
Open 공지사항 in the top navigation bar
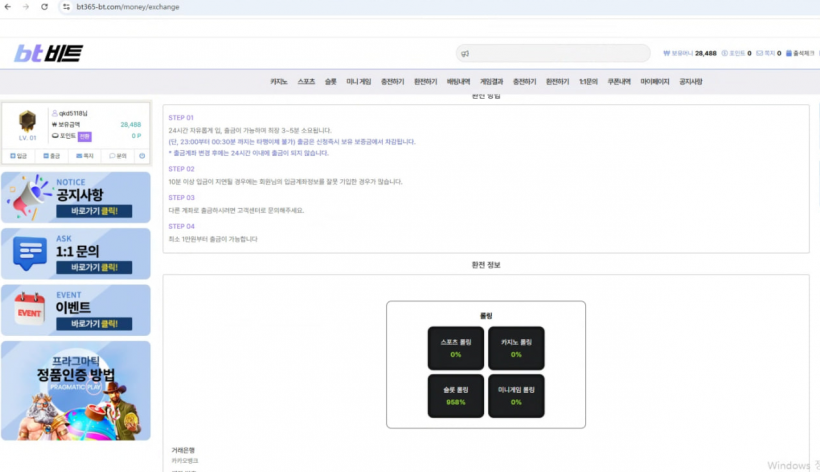coord(690,82)
